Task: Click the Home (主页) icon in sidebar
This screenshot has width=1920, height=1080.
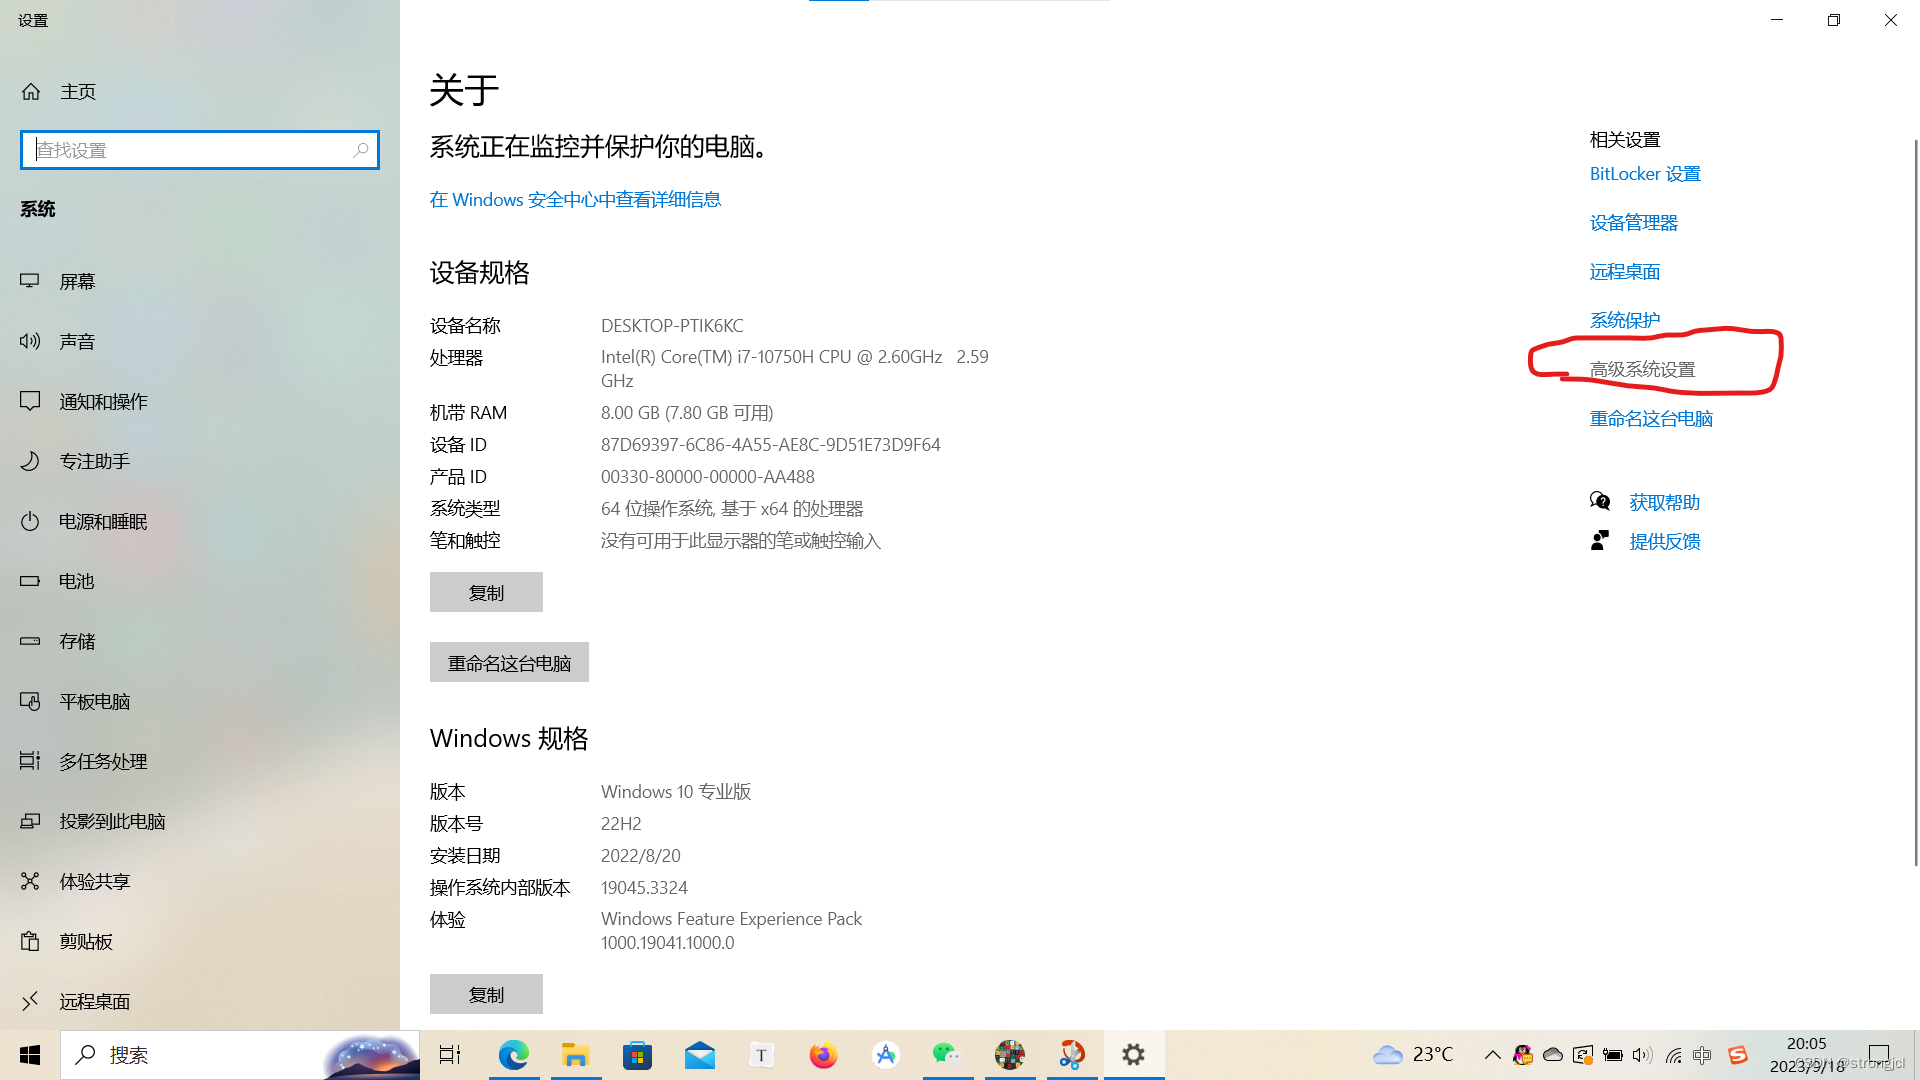Action: pos(31,92)
